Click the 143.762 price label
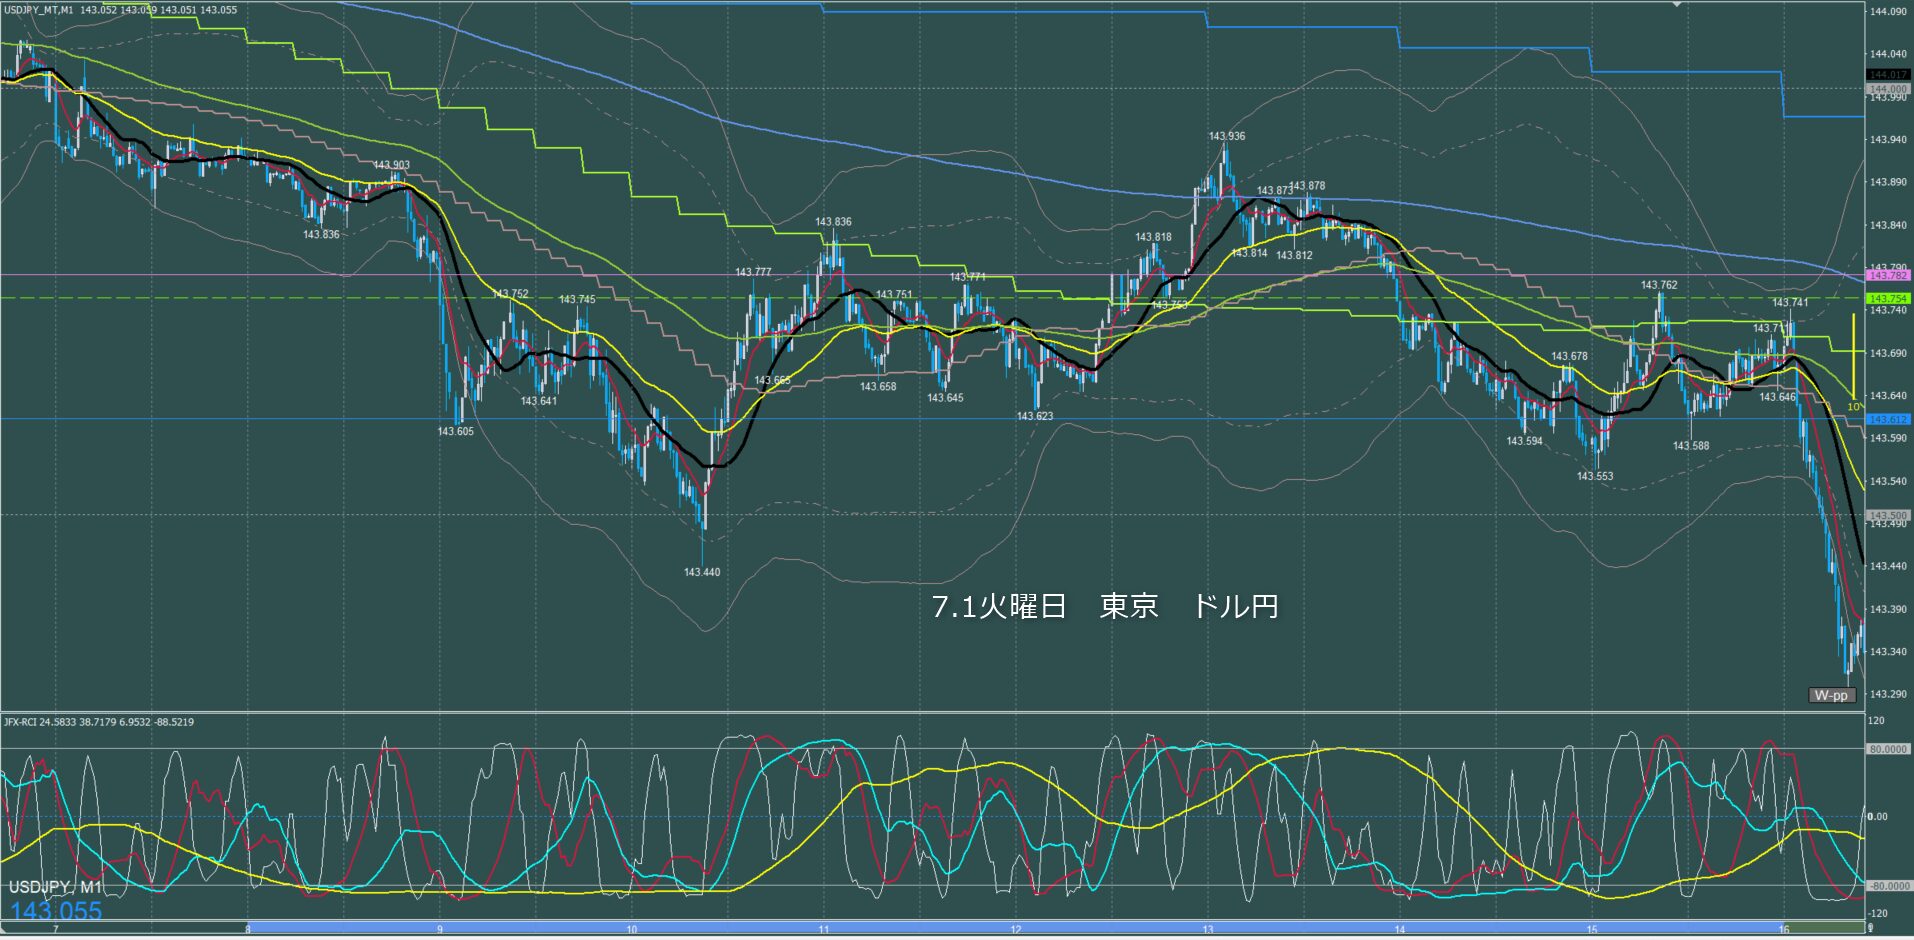1914x940 pixels. (1659, 285)
